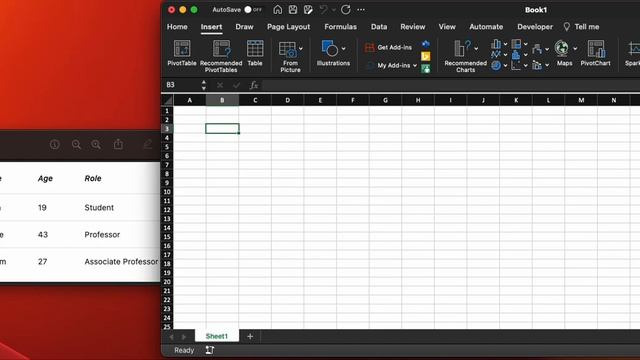Switch to the Data tab
The image size is (640, 360).
point(379,27)
